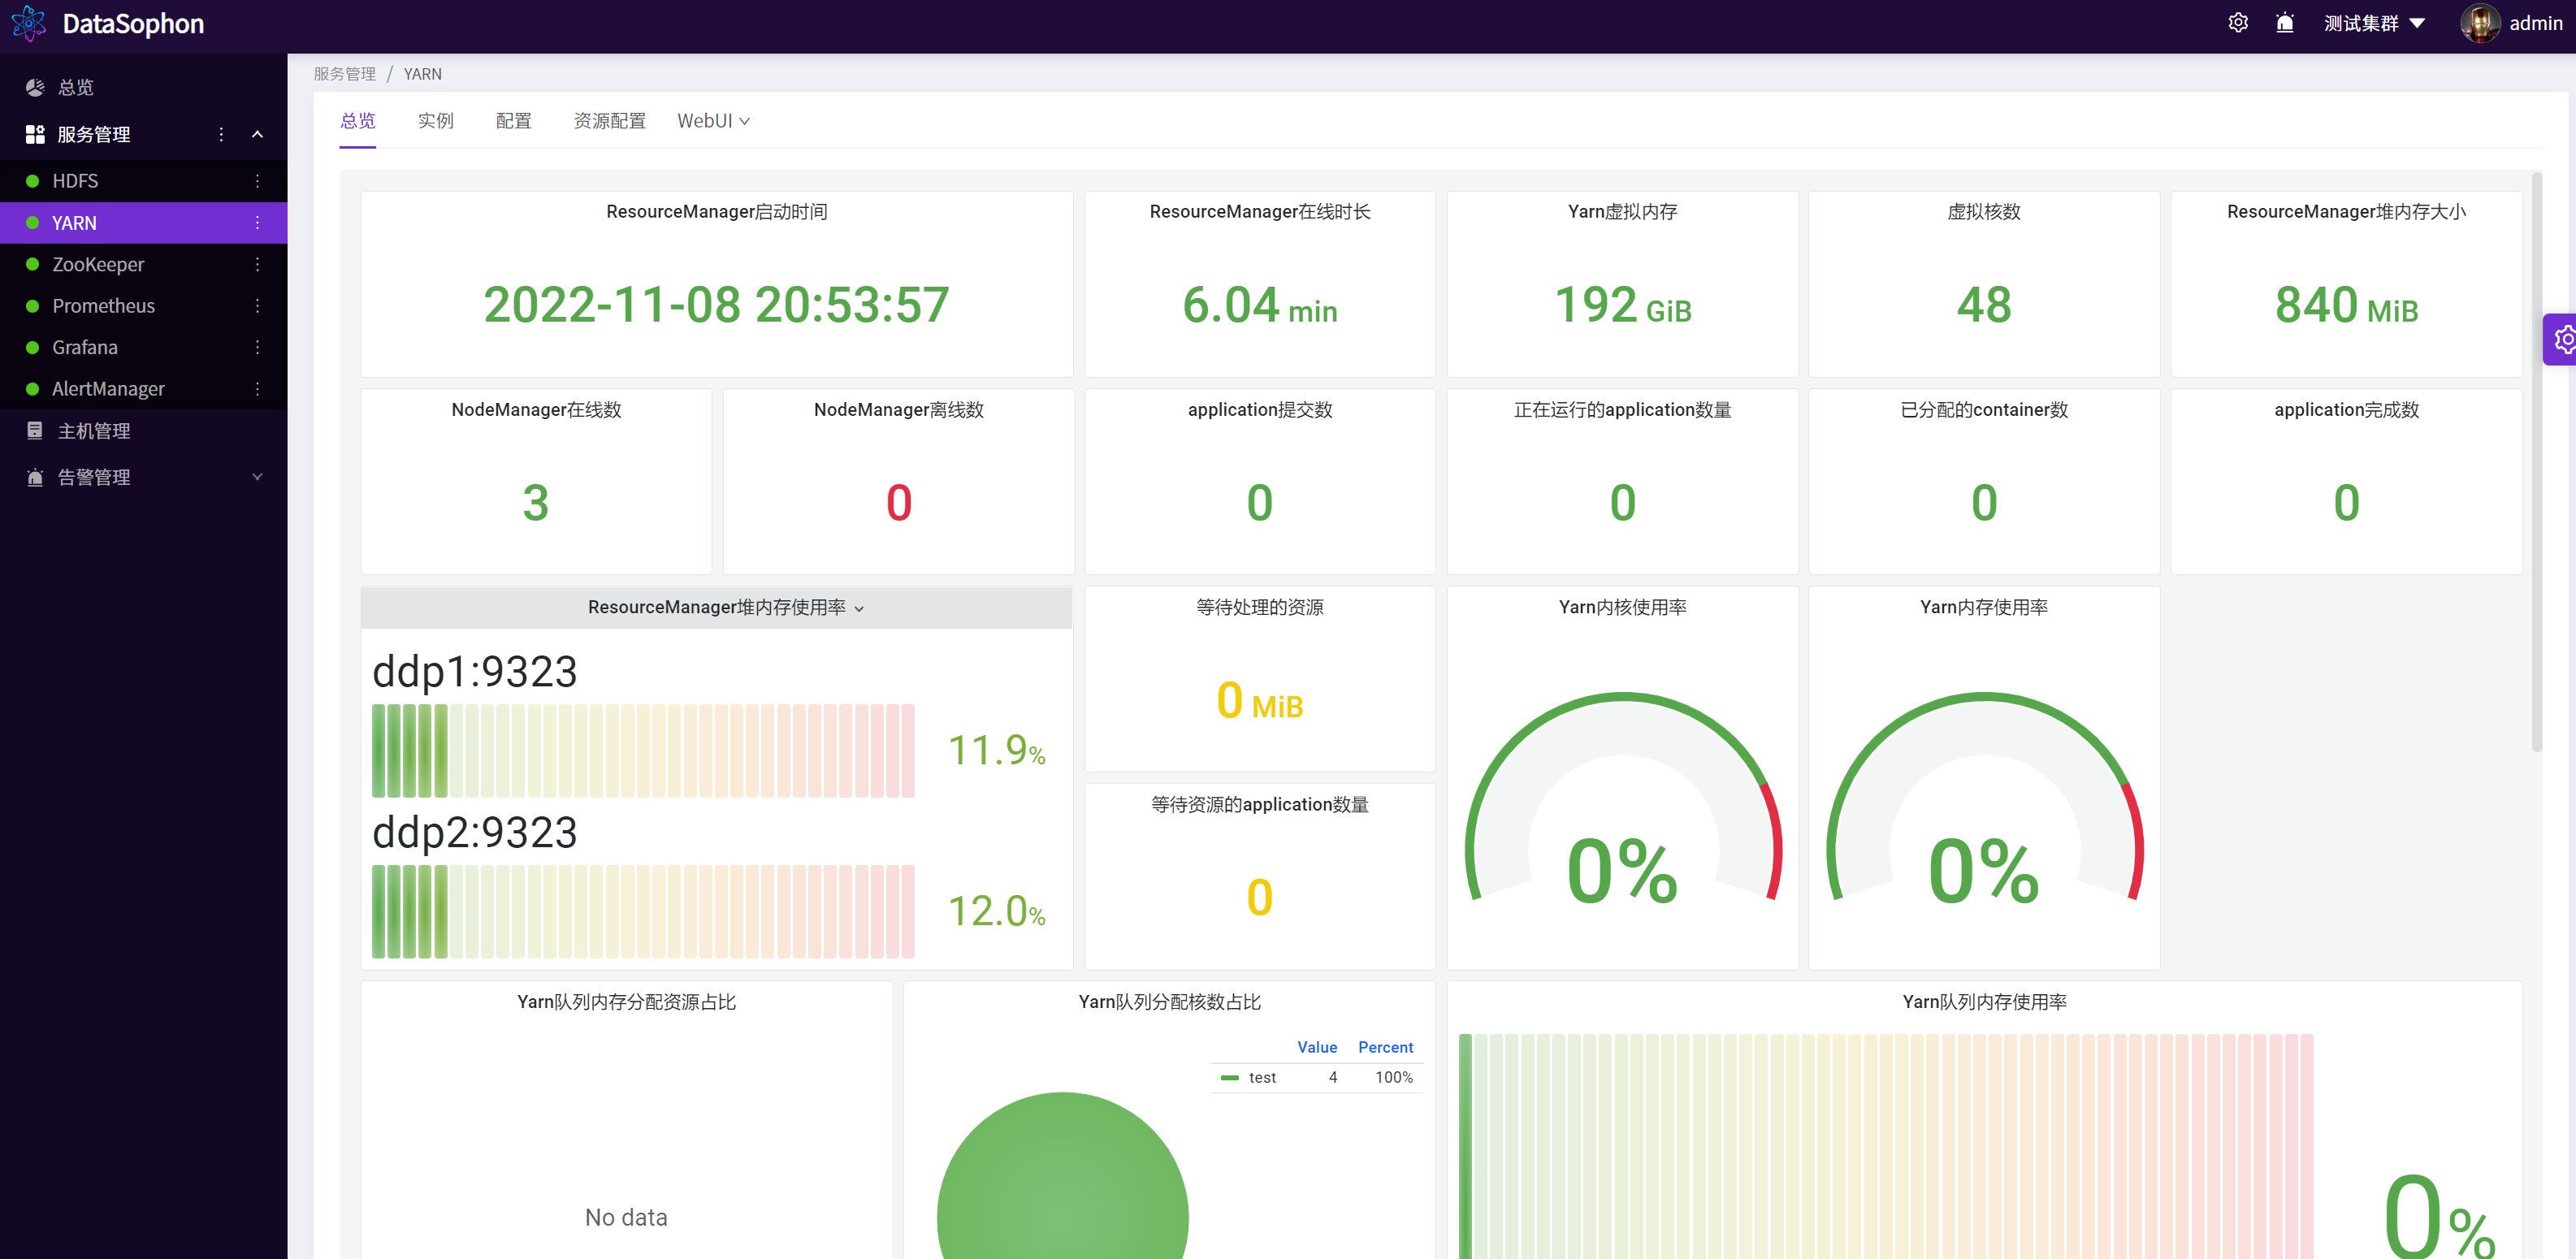Open the ZooKeeper three-dot options menu

click(x=257, y=264)
